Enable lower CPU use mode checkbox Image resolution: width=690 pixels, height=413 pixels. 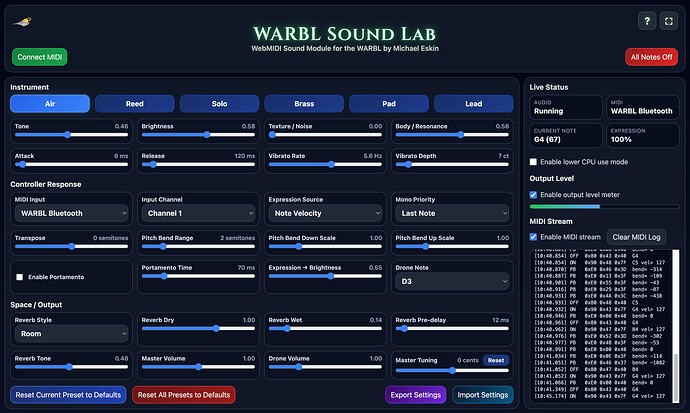533,162
